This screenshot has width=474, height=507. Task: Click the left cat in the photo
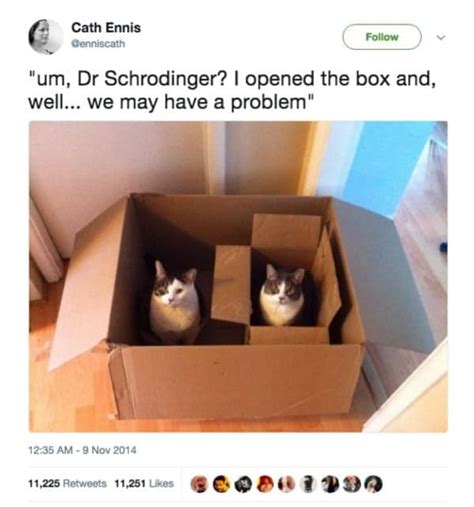click(x=174, y=302)
